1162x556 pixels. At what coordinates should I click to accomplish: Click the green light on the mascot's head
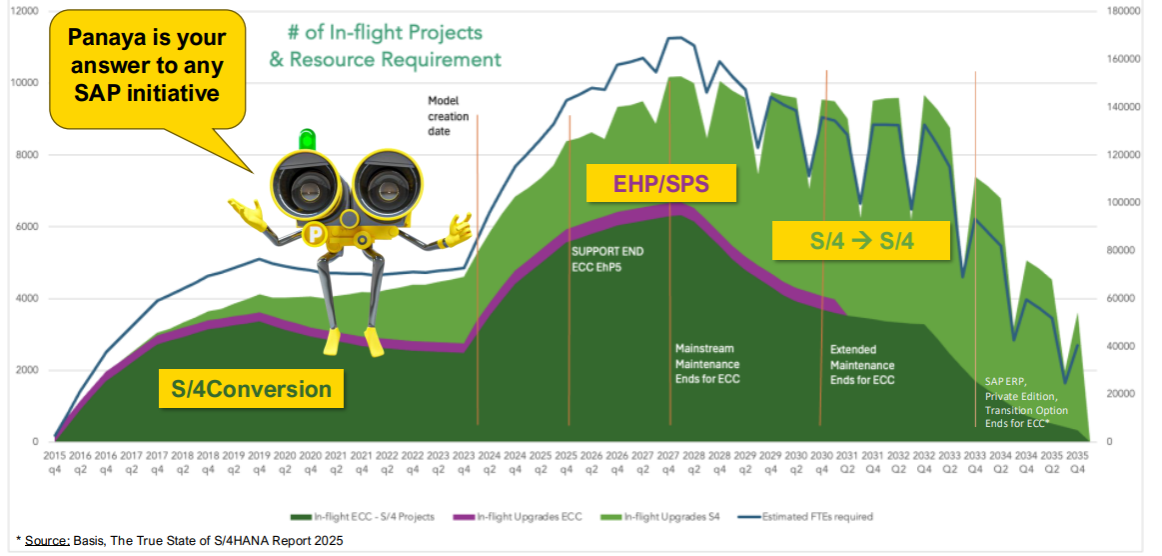point(307,139)
